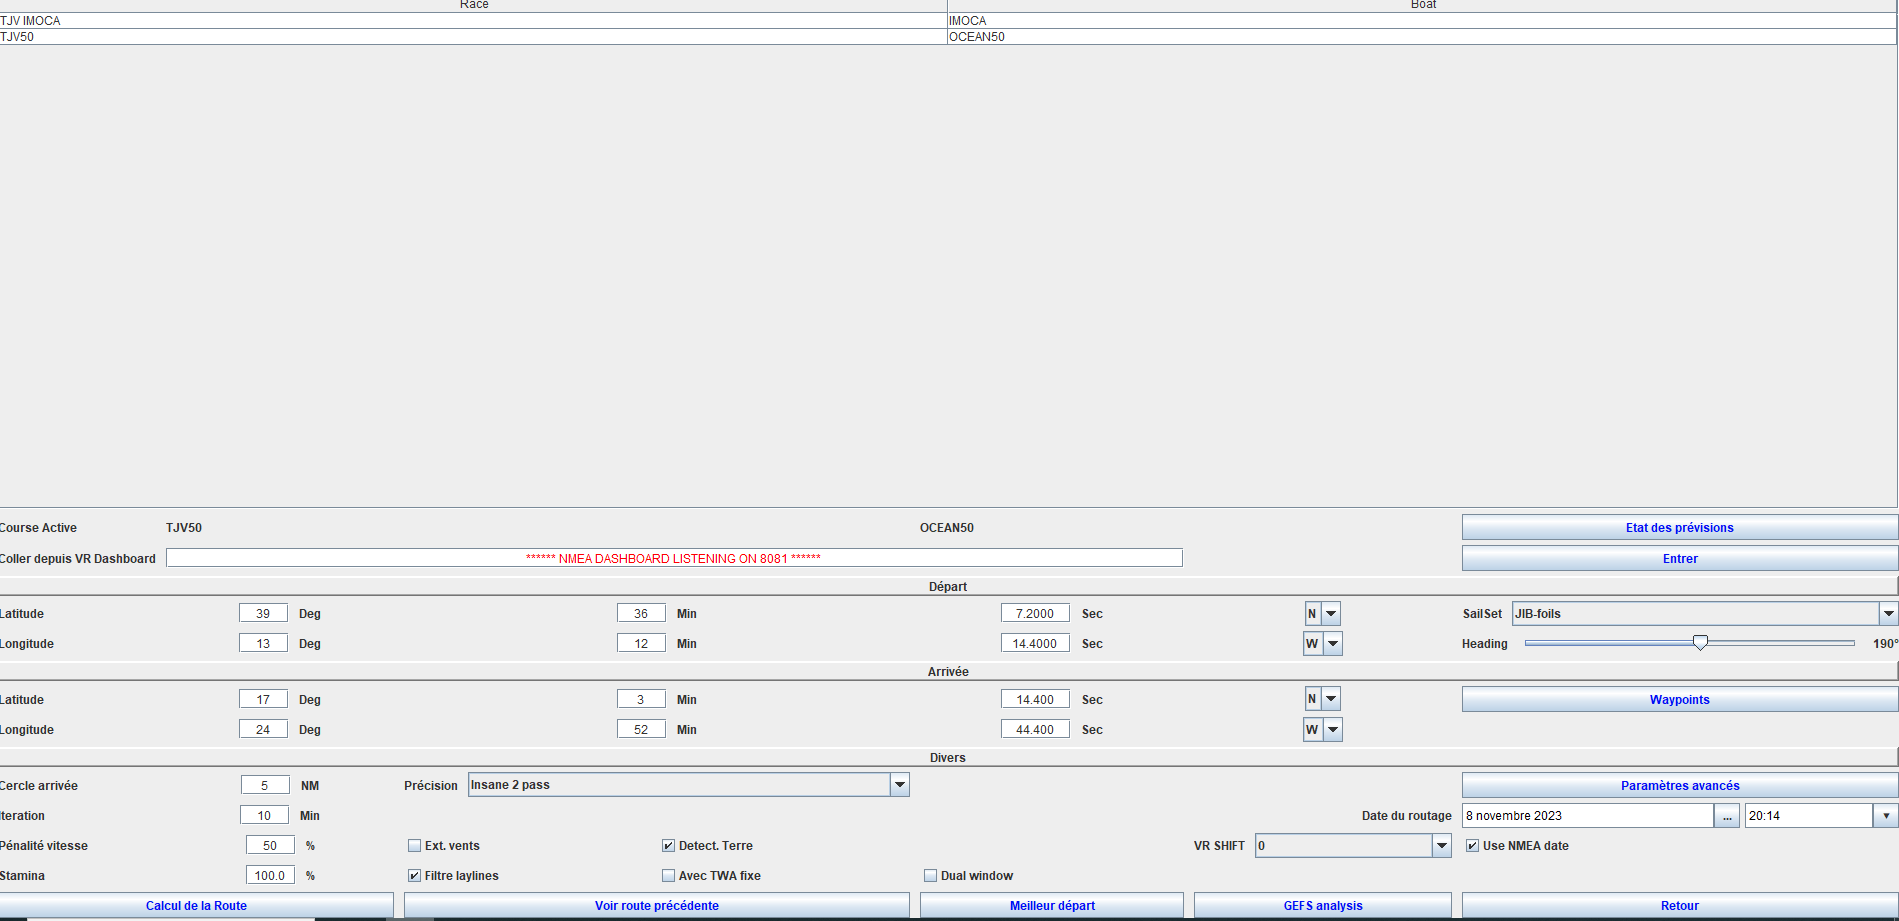Open Paramètres avancés
This screenshot has height=921, width=1899.
point(1679,786)
